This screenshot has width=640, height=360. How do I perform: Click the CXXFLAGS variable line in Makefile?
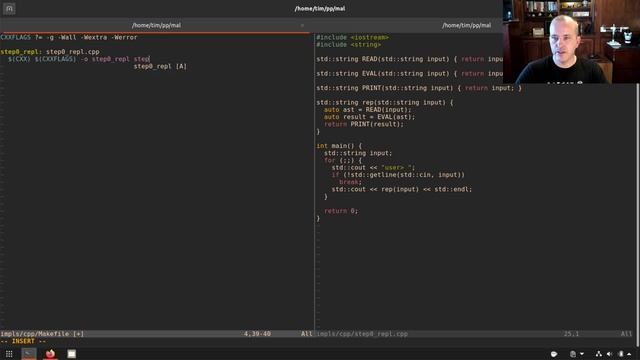click(x=69, y=37)
